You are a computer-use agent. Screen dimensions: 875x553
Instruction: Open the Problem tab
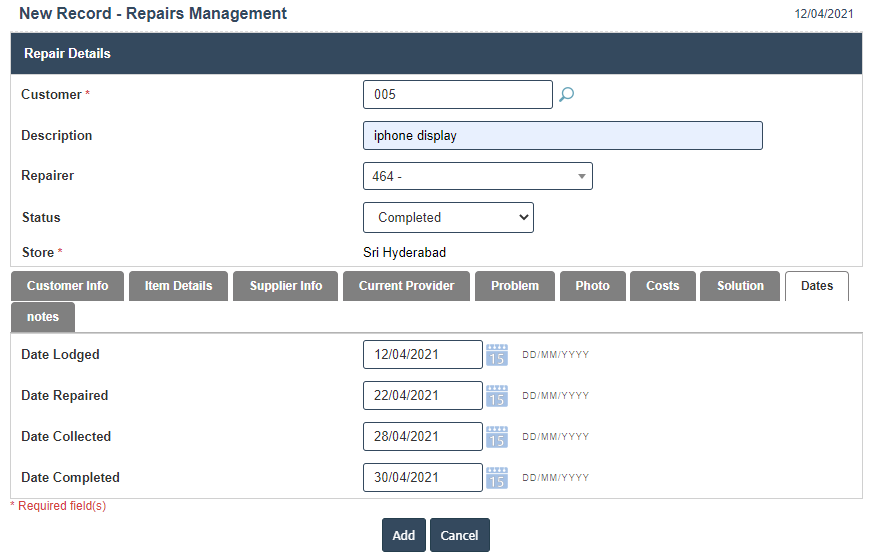[515, 286]
